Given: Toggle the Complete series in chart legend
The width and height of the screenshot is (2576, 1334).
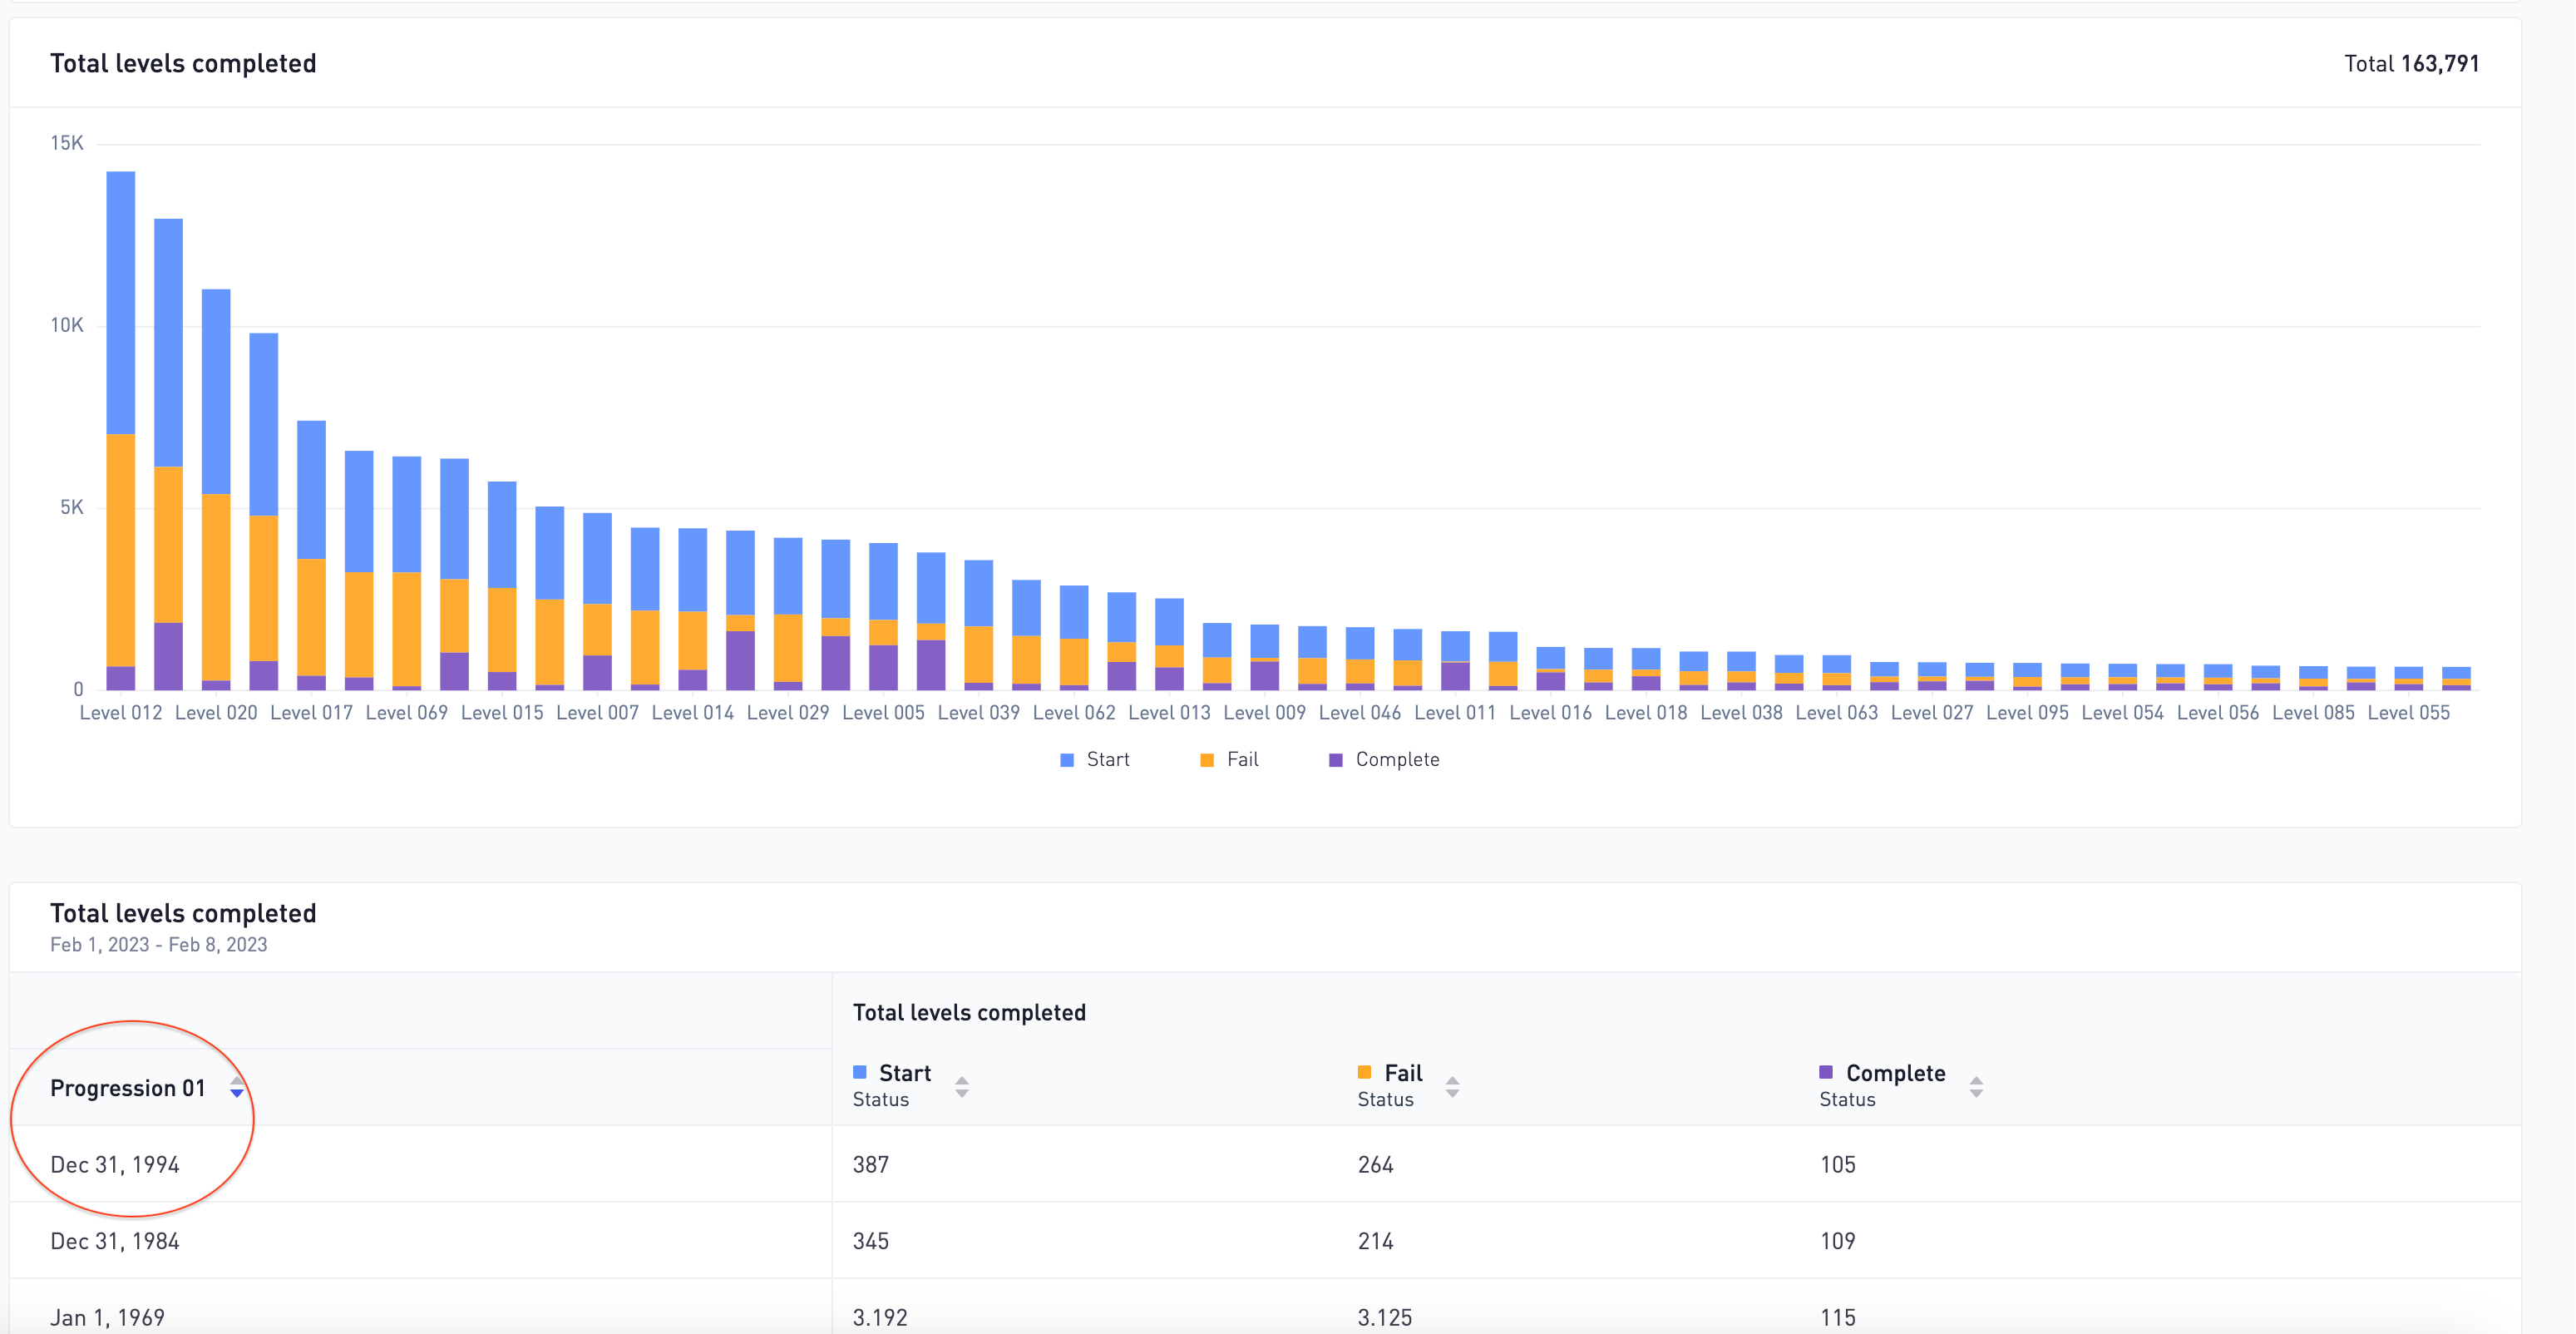Looking at the screenshot, I should point(1385,760).
